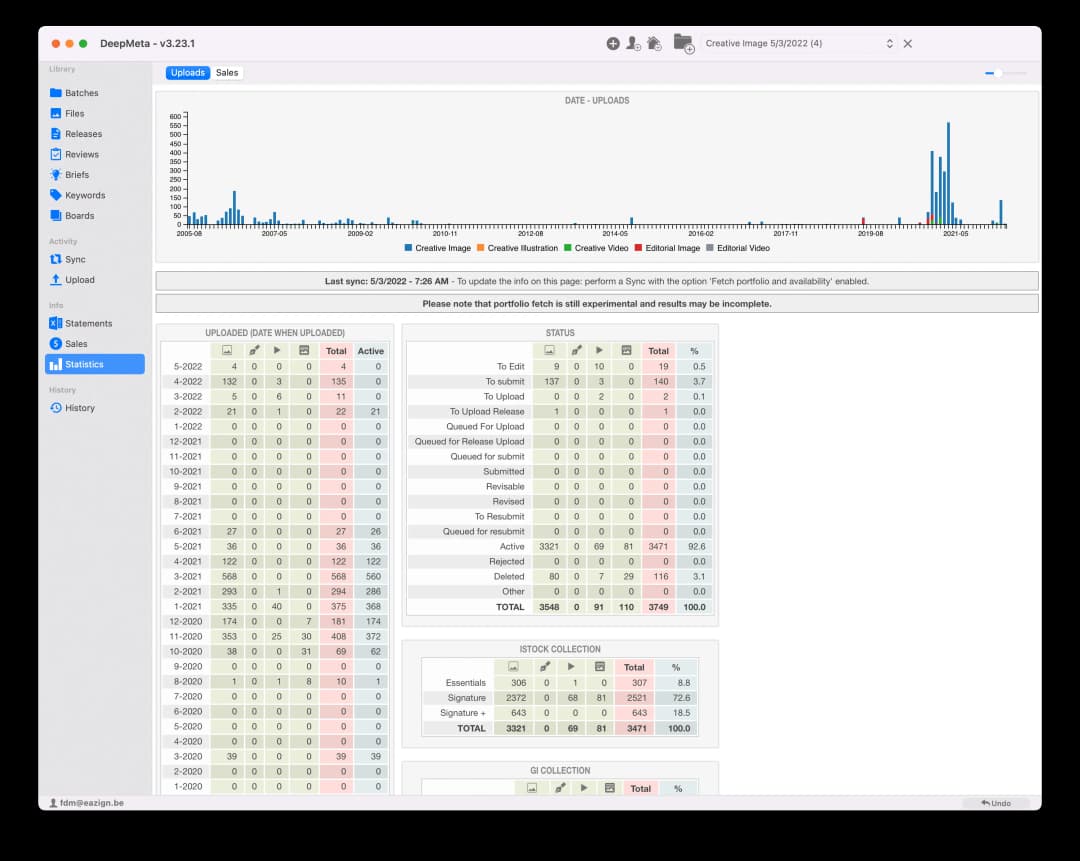The width and height of the screenshot is (1080, 861).
Task: Click the GI COLLECTION table heading
Action: [560, 771]
